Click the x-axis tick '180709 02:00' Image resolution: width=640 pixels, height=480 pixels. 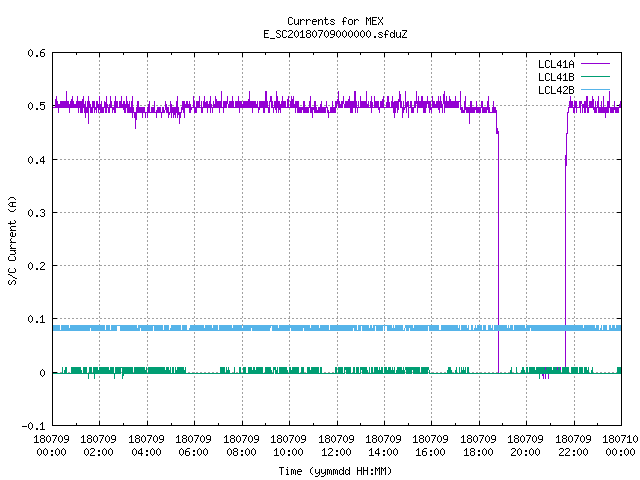click(x=98, y=446)
